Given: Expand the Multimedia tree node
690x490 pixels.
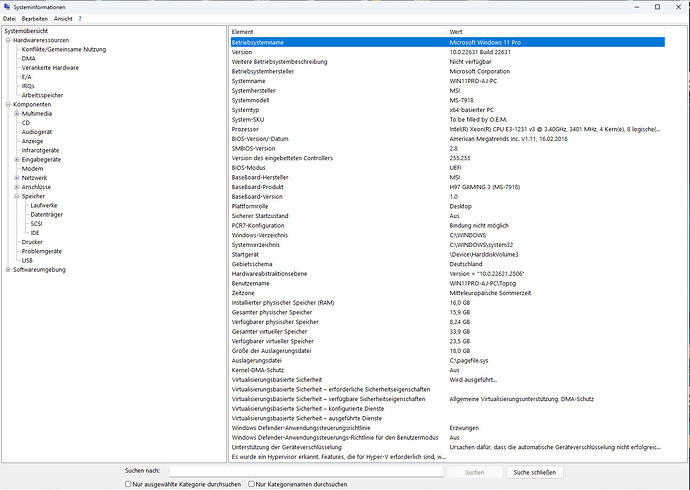Looking at the screenshot, I should pos(17,114).
